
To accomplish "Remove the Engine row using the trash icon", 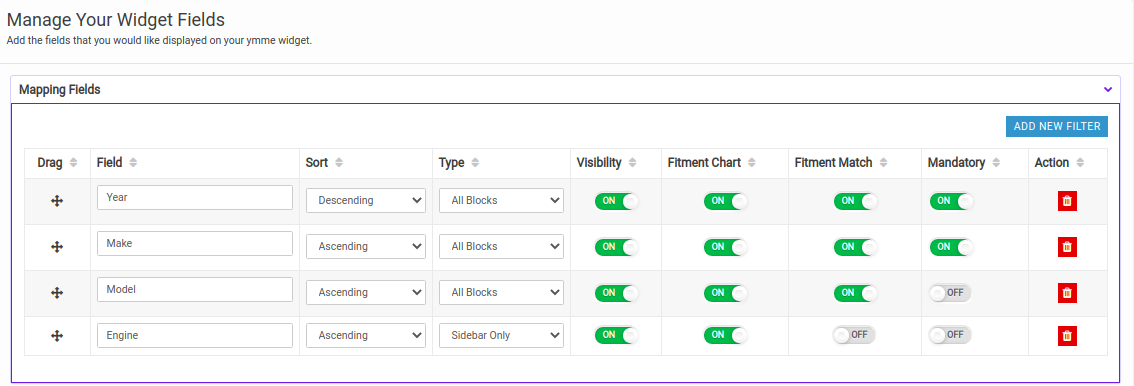I will coord(1067,335).
